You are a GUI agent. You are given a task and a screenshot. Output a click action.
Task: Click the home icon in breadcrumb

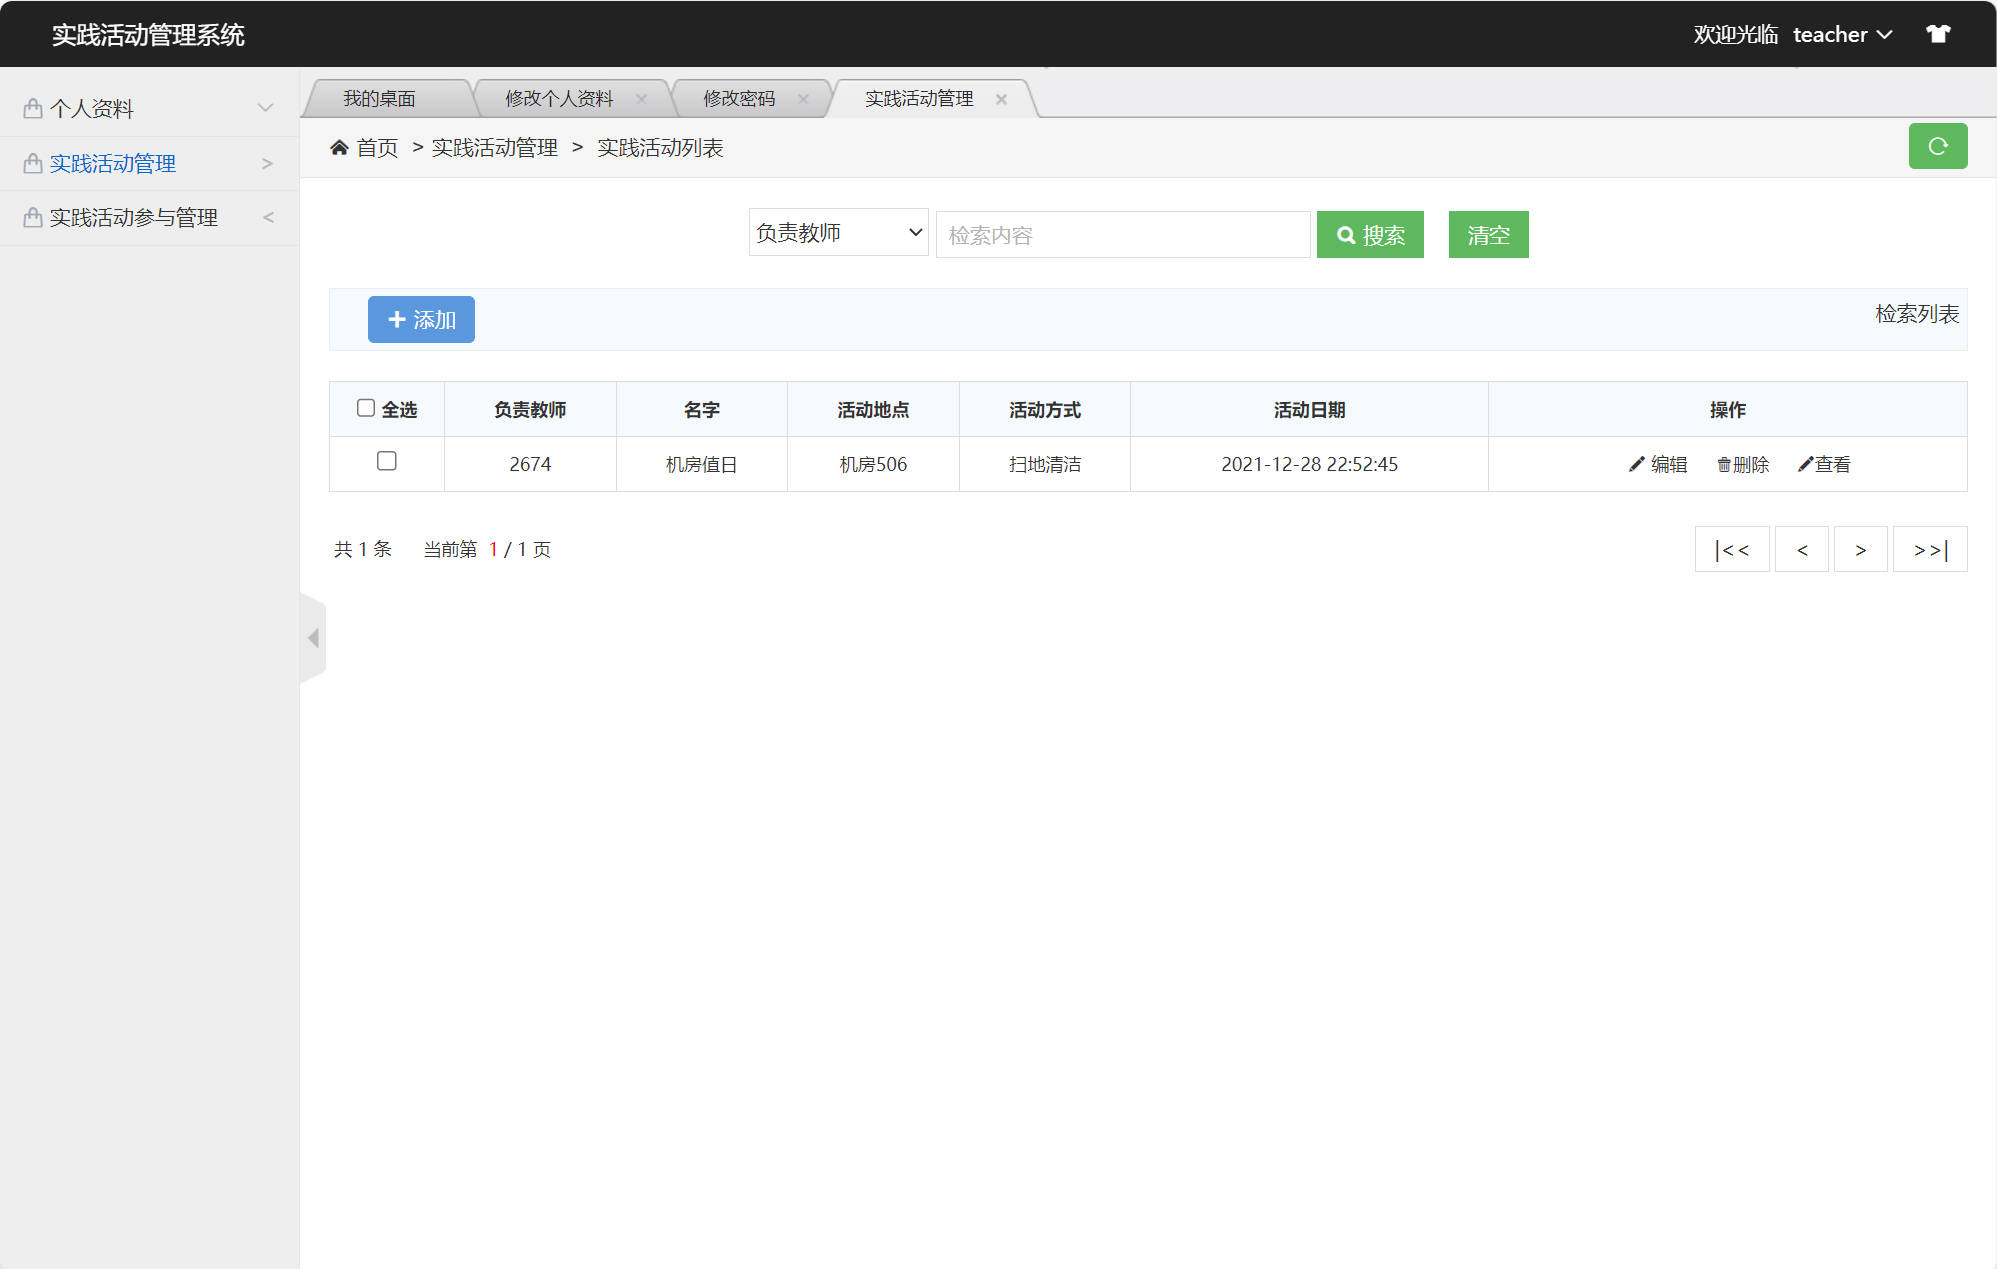(340, 147)
